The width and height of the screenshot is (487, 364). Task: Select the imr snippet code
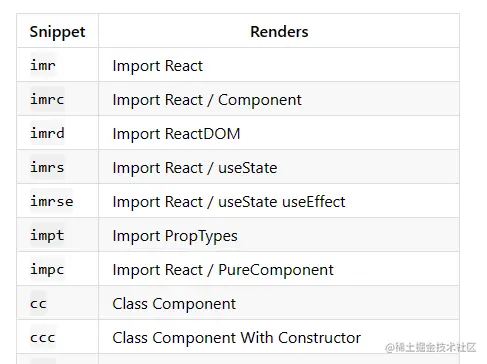point(43,65)
